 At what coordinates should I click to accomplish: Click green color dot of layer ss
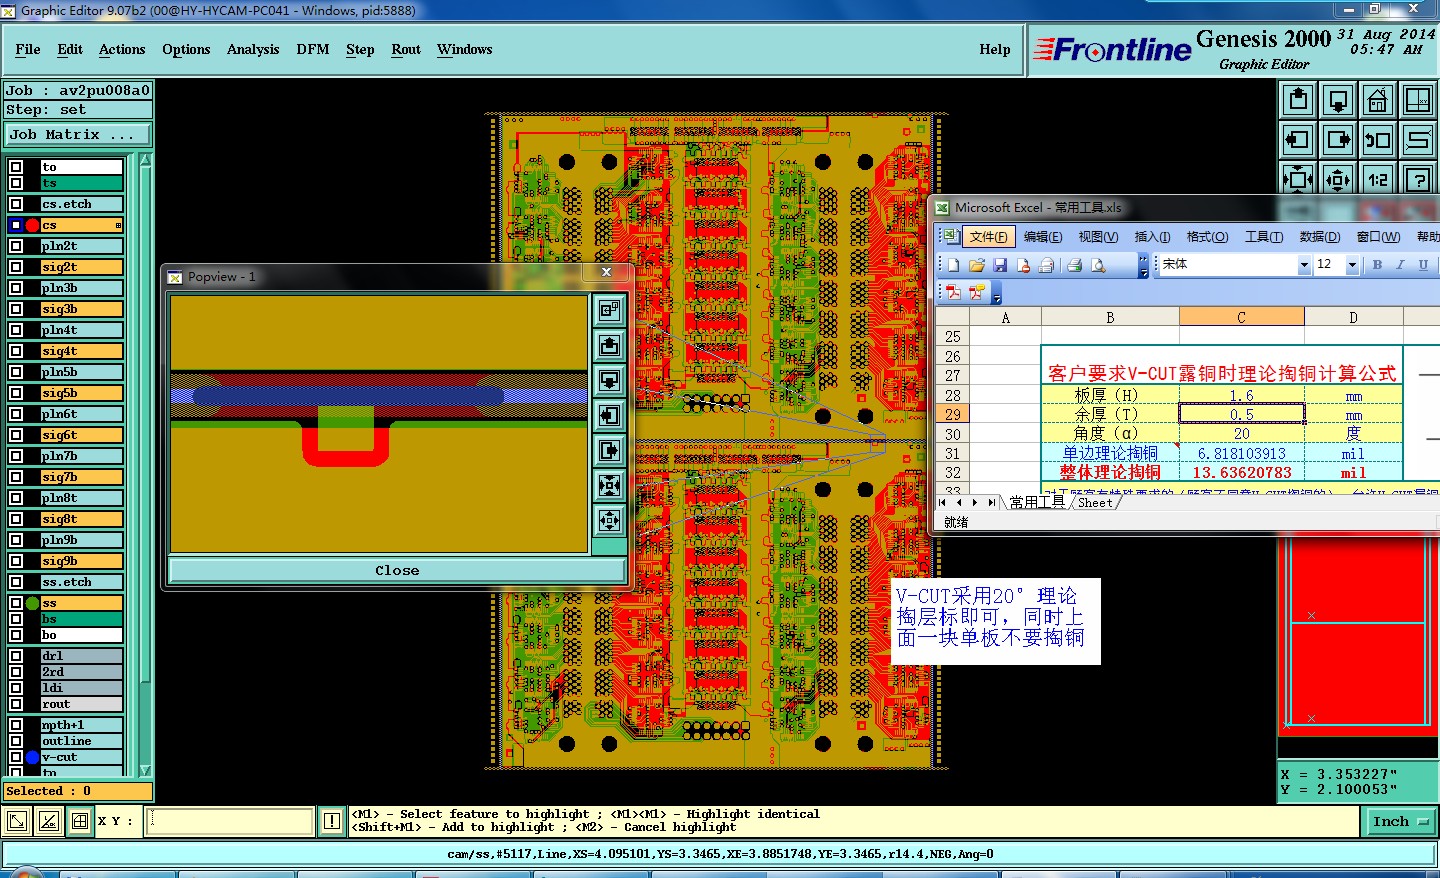pos(32,603)
